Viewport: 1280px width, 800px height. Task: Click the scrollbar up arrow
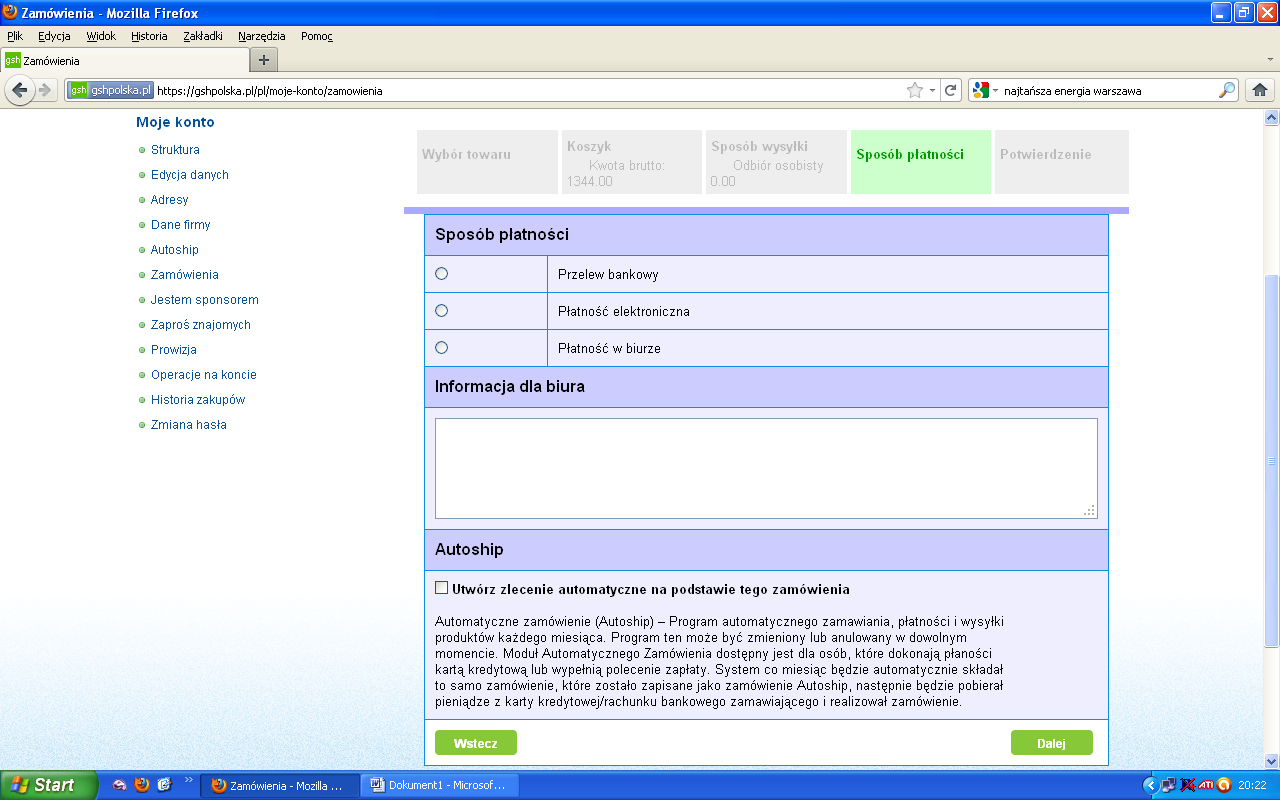pyautogui.click(x=1272, y=118)
